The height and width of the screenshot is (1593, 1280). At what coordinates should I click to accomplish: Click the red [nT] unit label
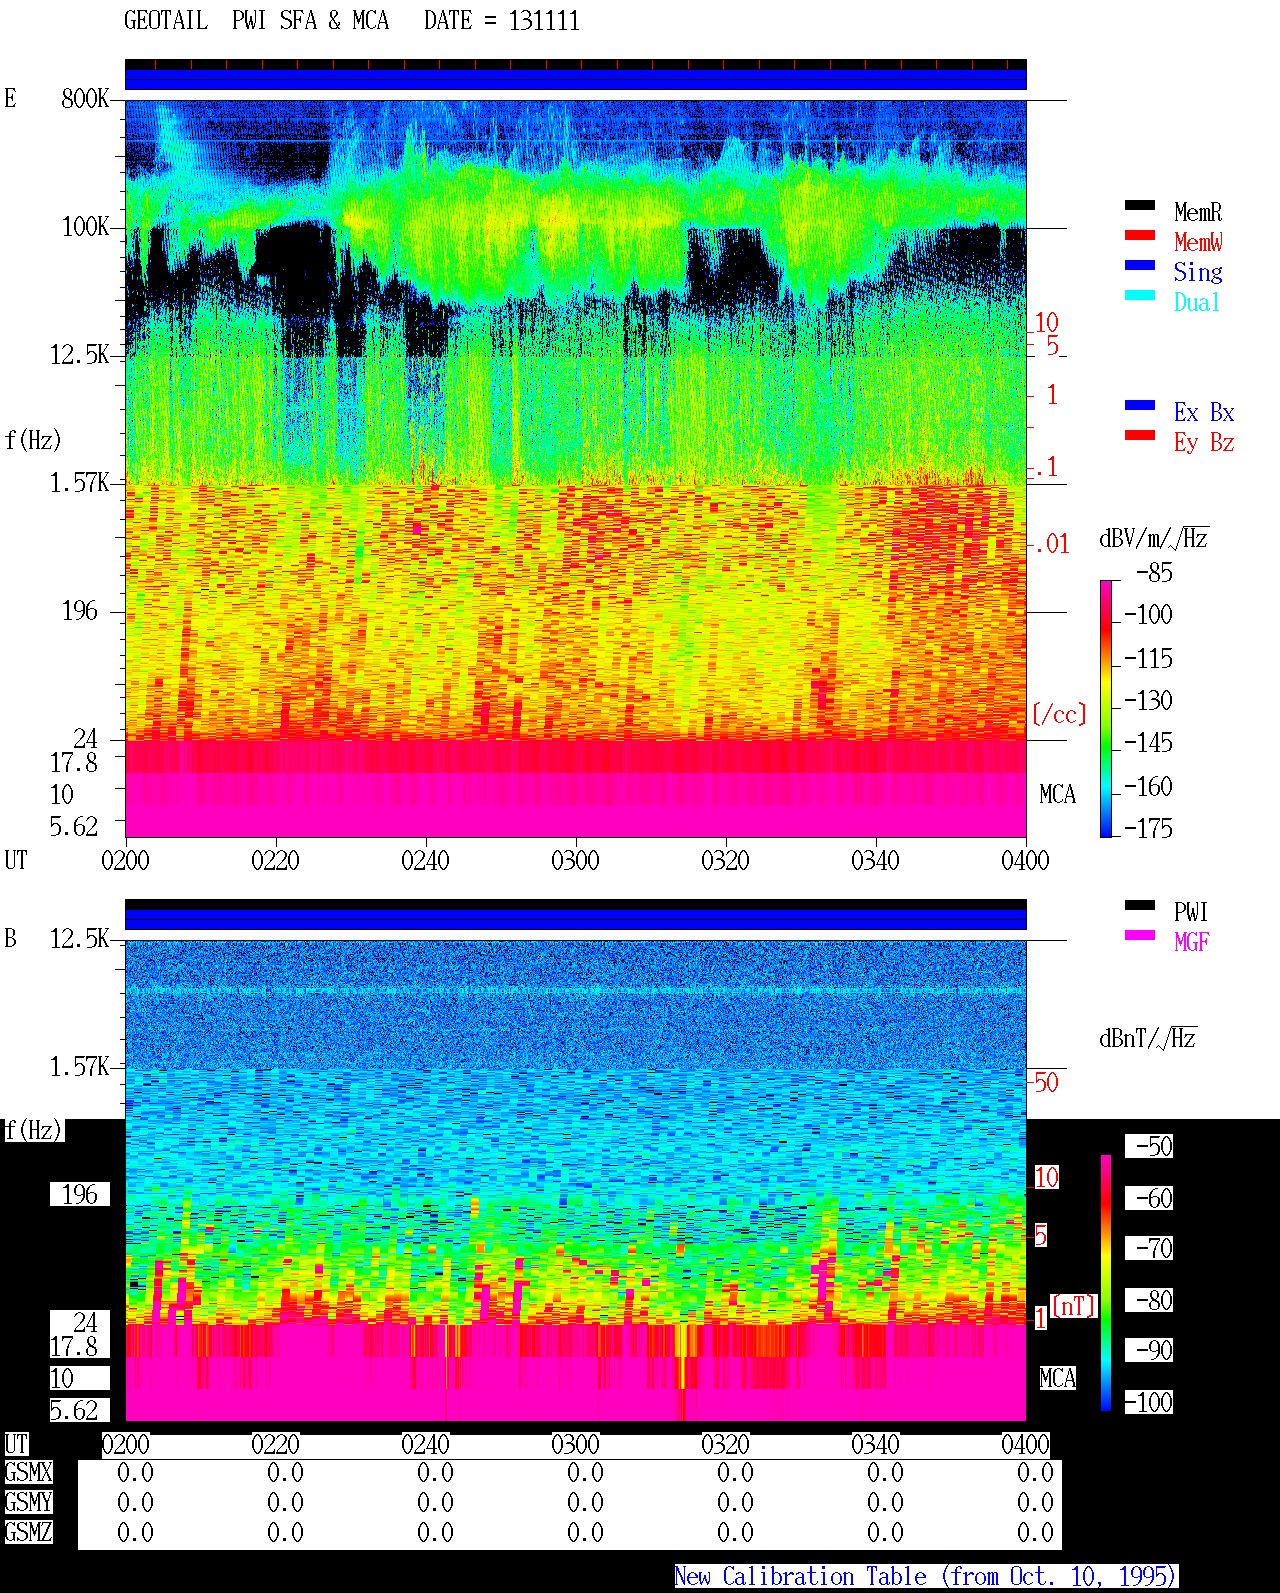tap(1074, 1306)
